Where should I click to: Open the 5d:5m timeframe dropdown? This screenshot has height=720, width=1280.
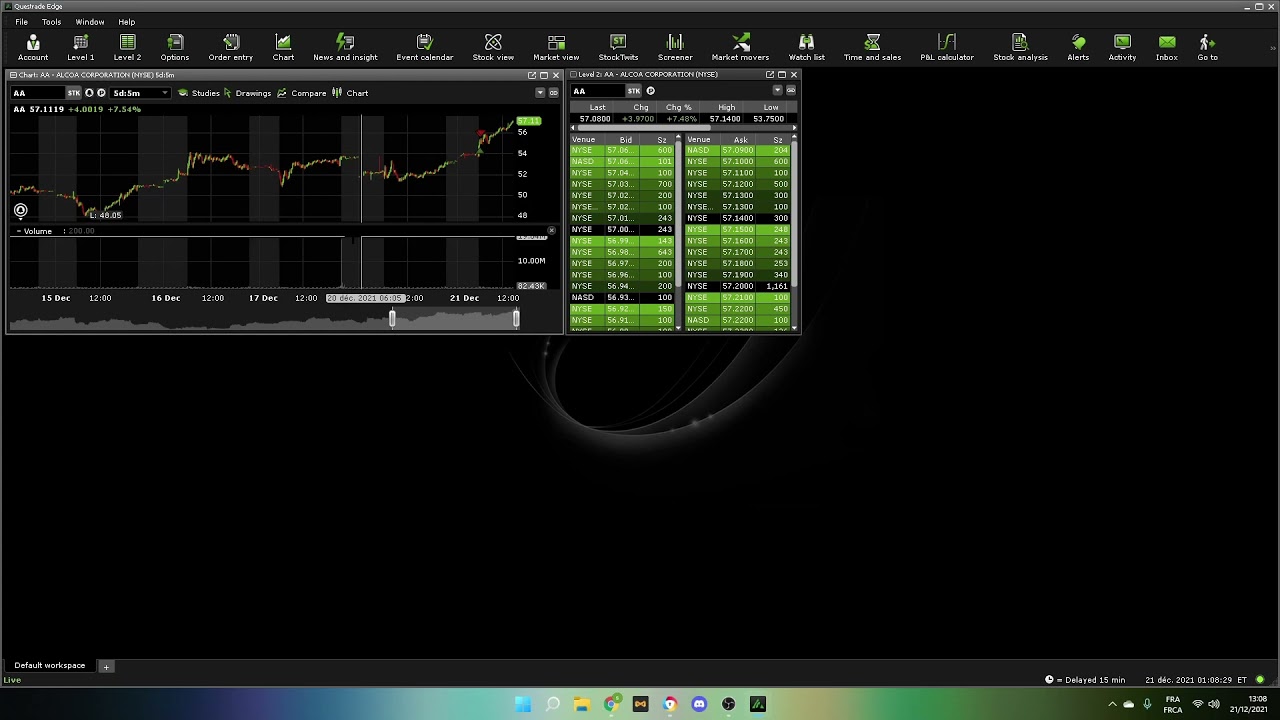140,93
